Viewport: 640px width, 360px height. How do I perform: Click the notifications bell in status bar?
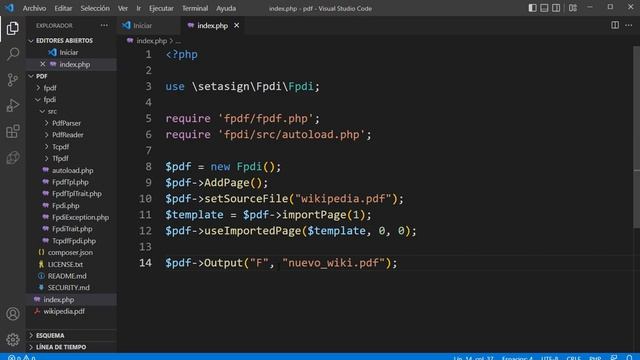[x=629, y=357]
